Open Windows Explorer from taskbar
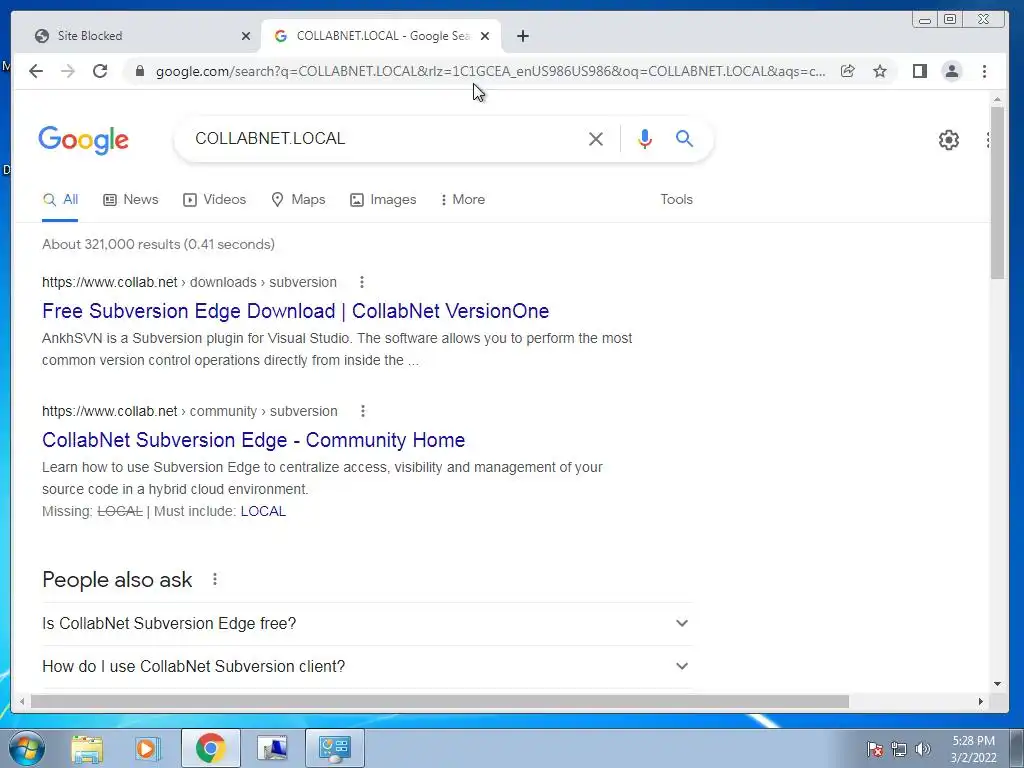The image size is (1024, 768). coord(87,748)
